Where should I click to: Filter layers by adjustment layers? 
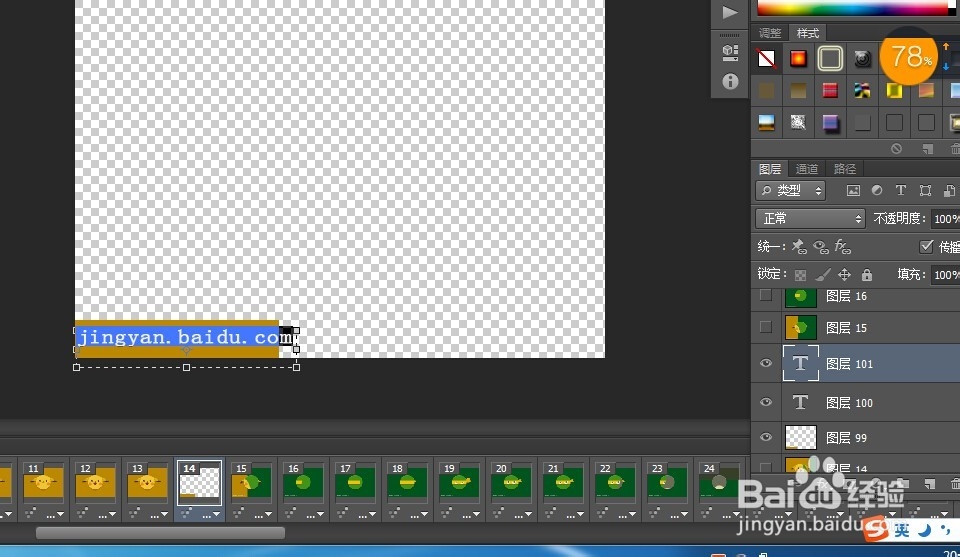tap(877, 191)
